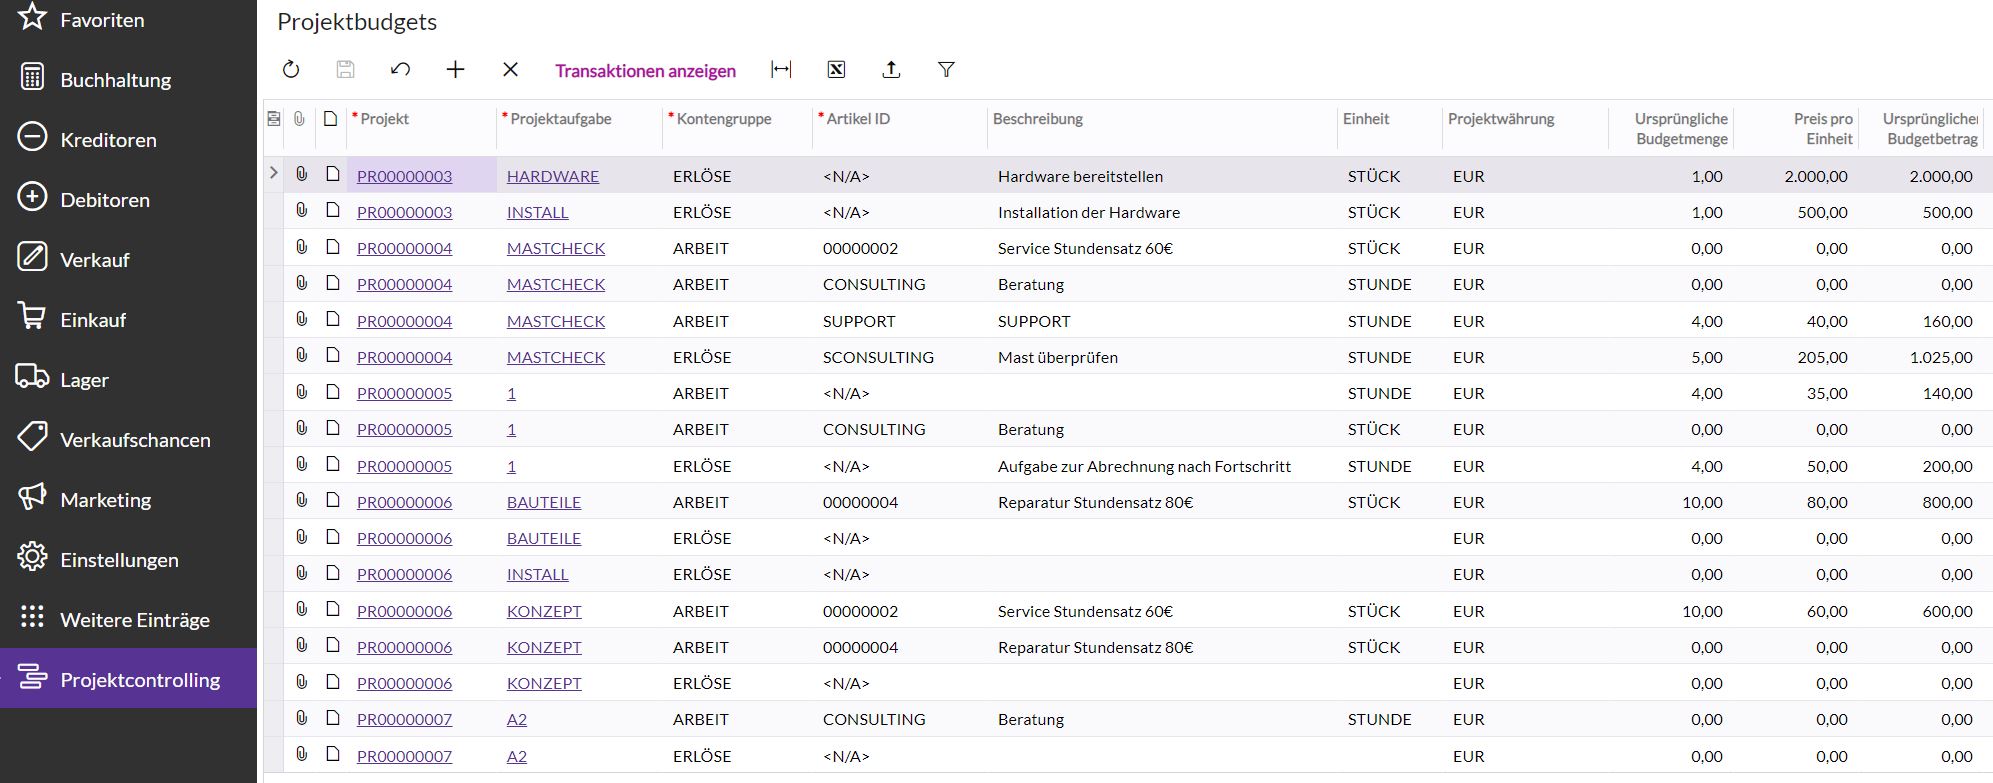Click Ursprüngliche Budgetmenge column header

coord(1681,129)
